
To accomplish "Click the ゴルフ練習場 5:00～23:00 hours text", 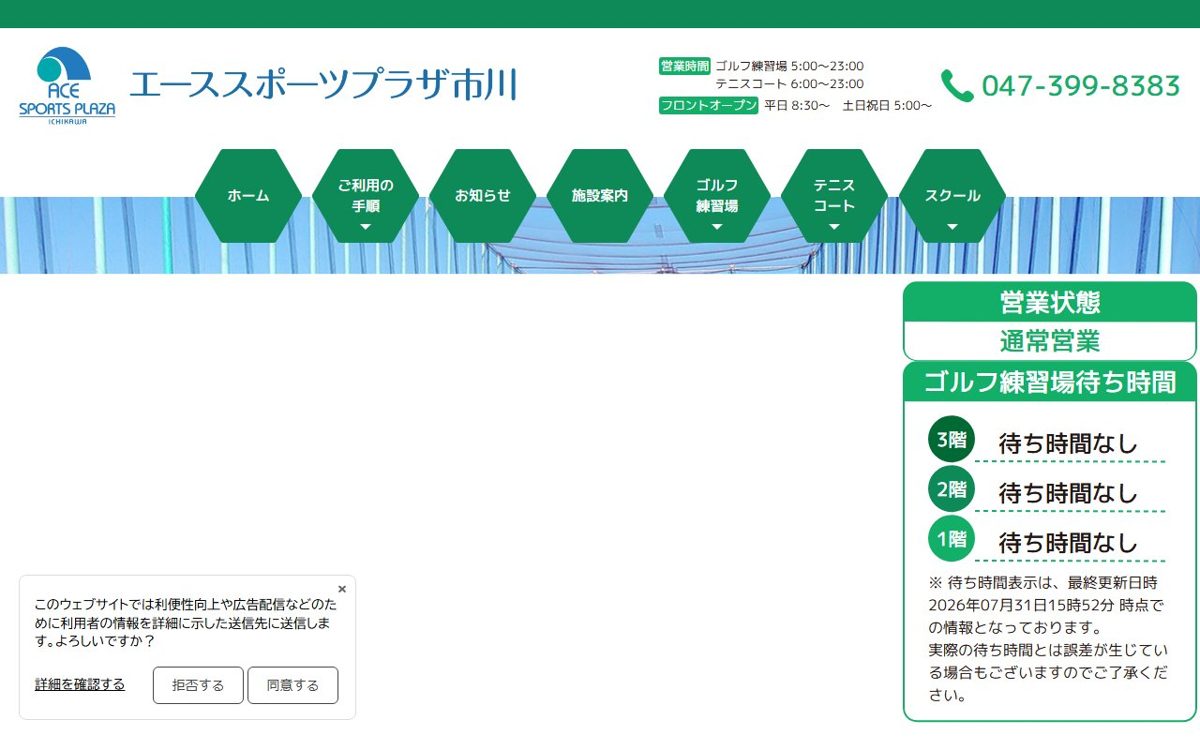I will tap(790, 66).
